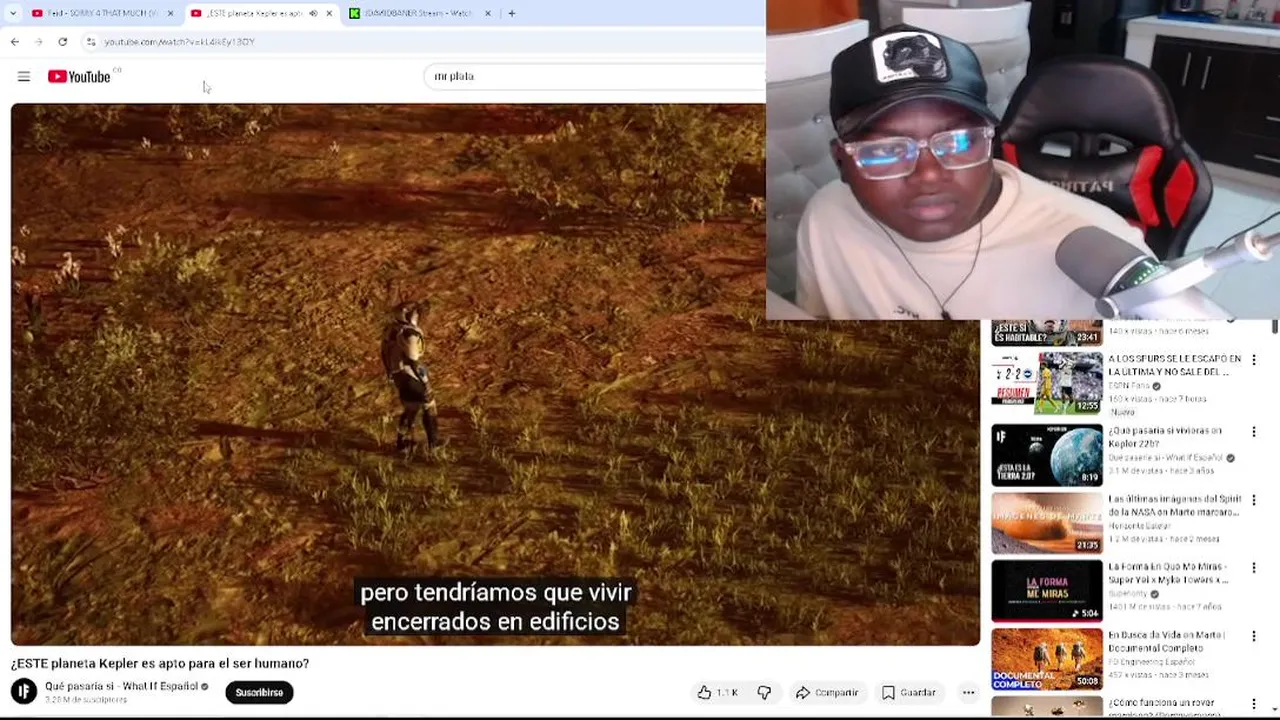Open 'A LOS SPURS SE LE ESCAPÓ' video title
Viewport: 1280px width, 720px height.
(1174, 365)
